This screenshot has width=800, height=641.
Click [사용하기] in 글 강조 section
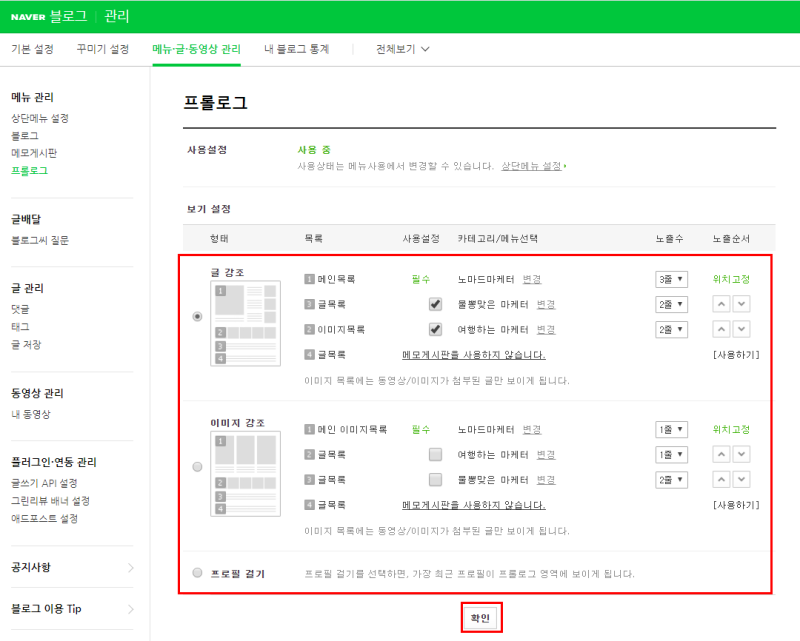point(736,354)
